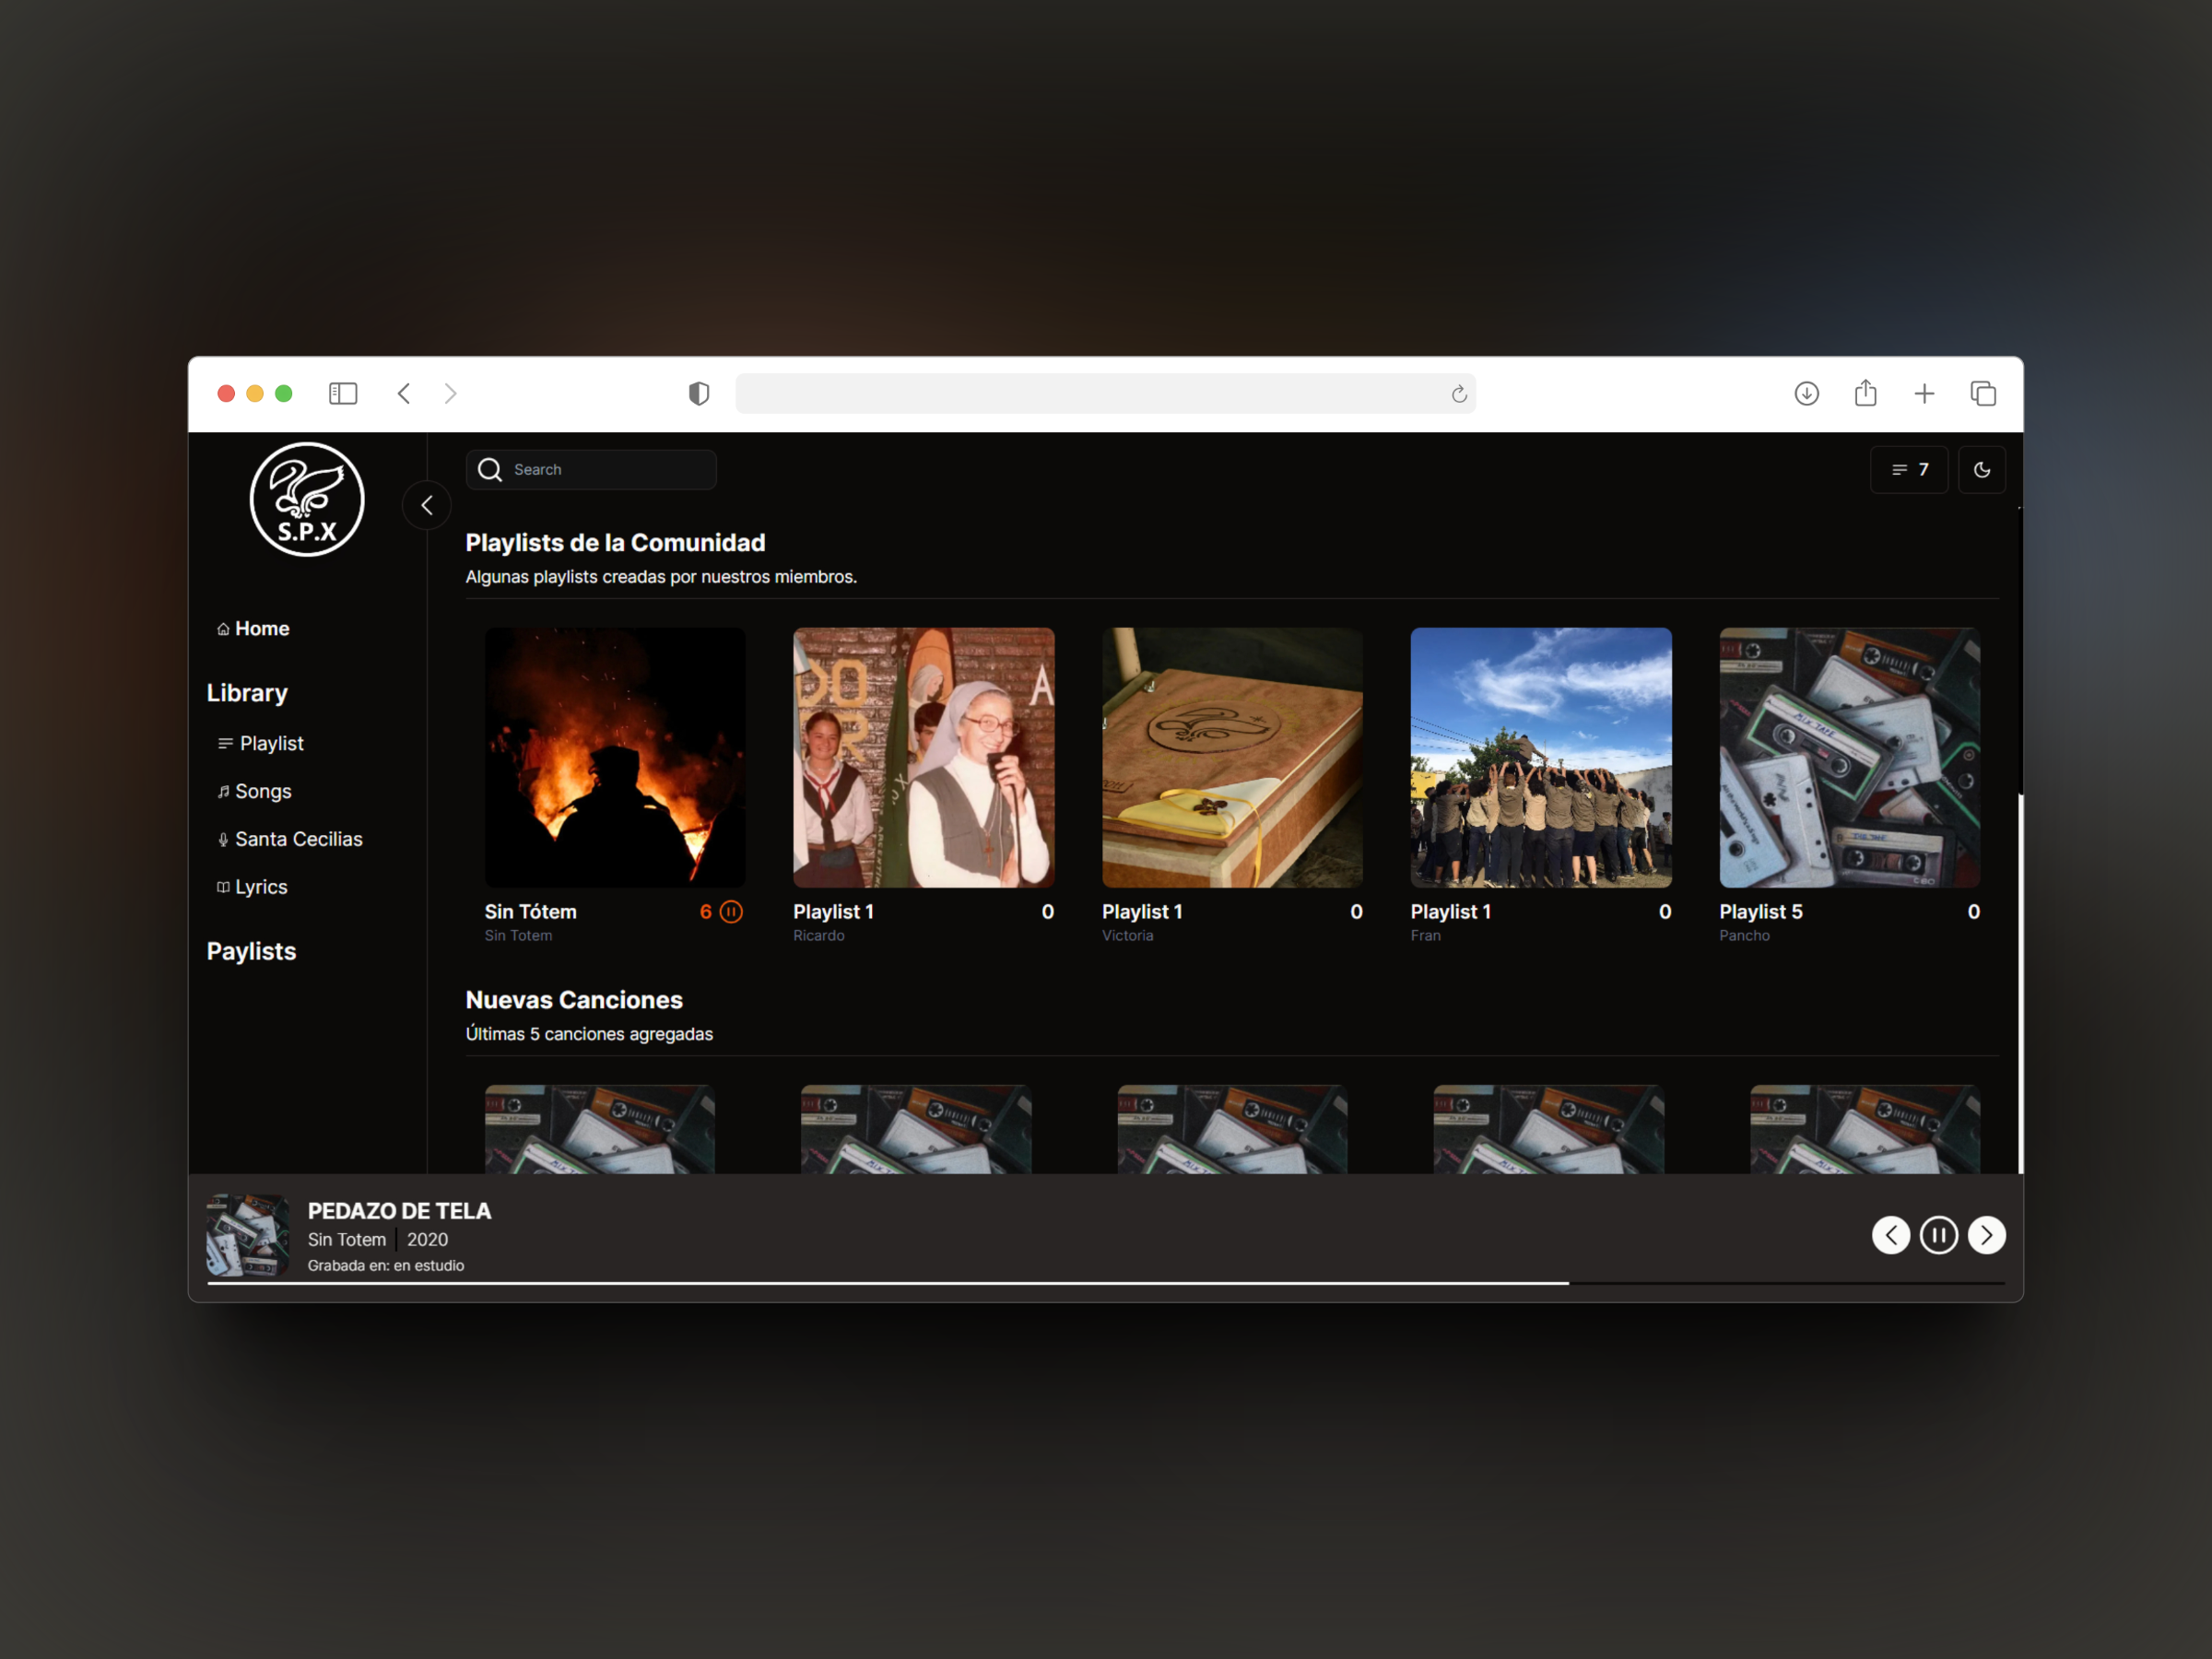The image size is (2212, 1659).
Task: Click the 'Fran' author text
Action: tap(1425, 935)
